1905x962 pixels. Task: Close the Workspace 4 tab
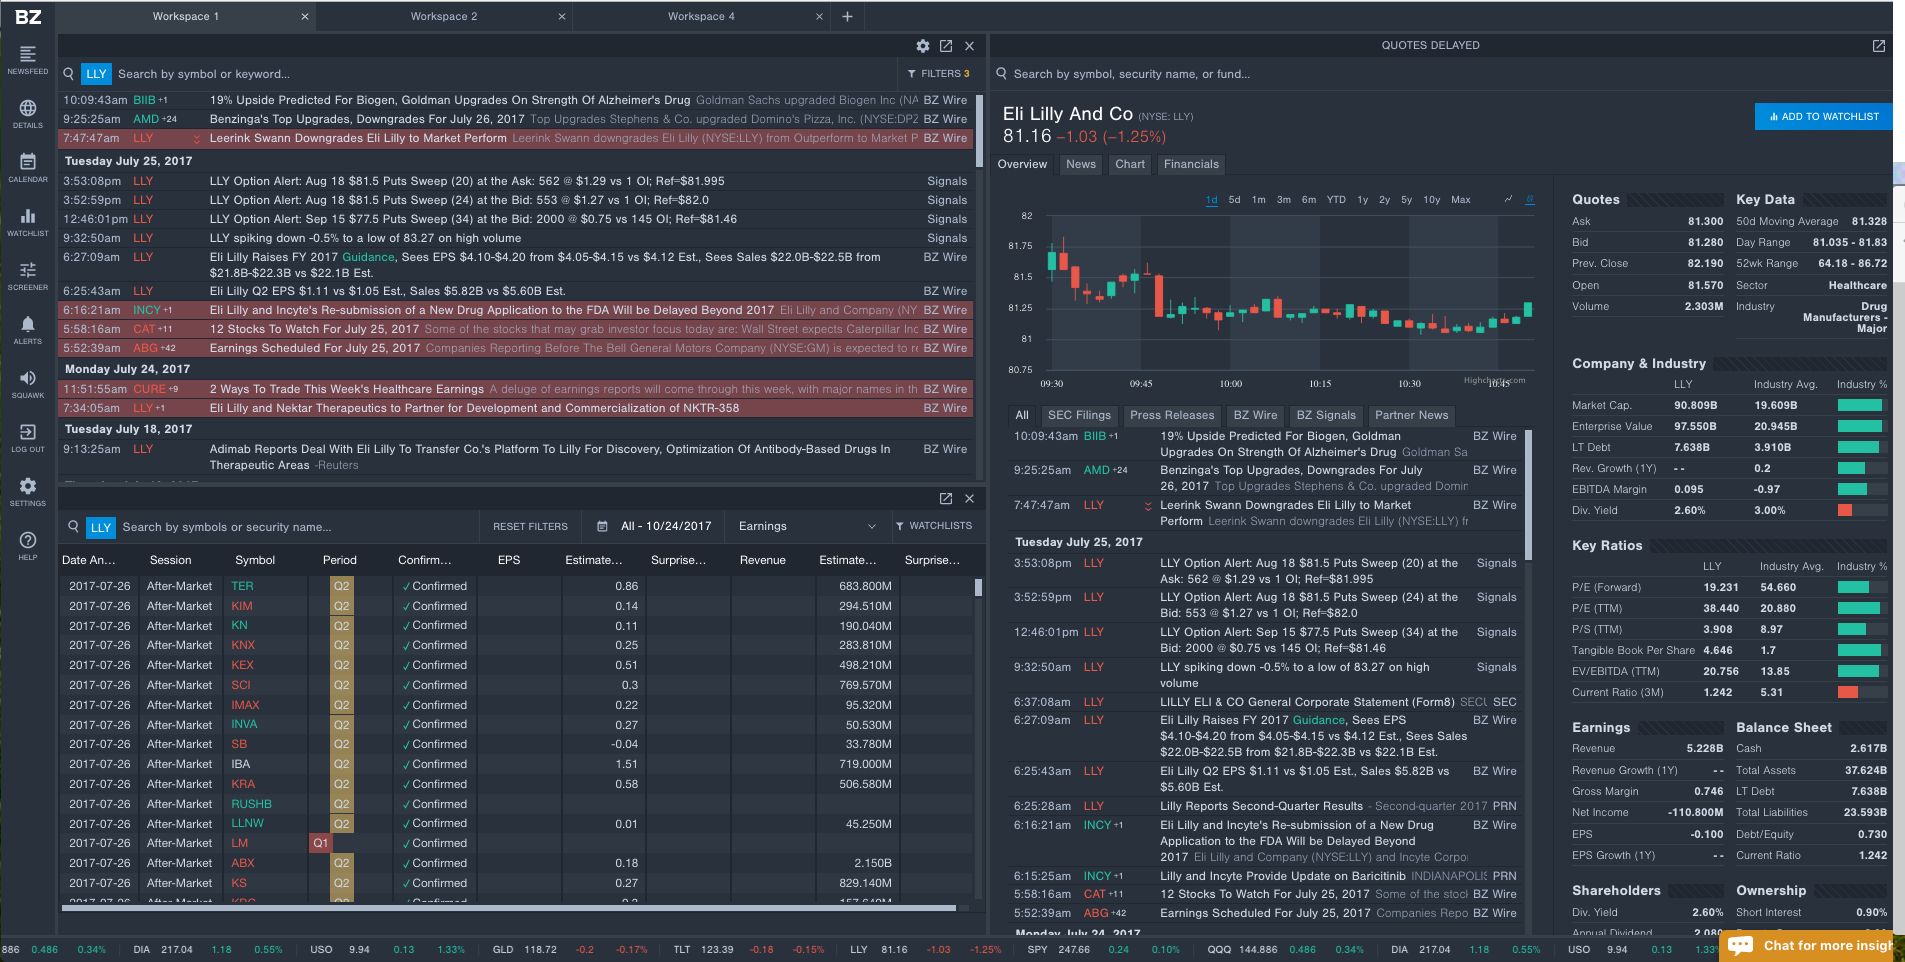[820, 17]
